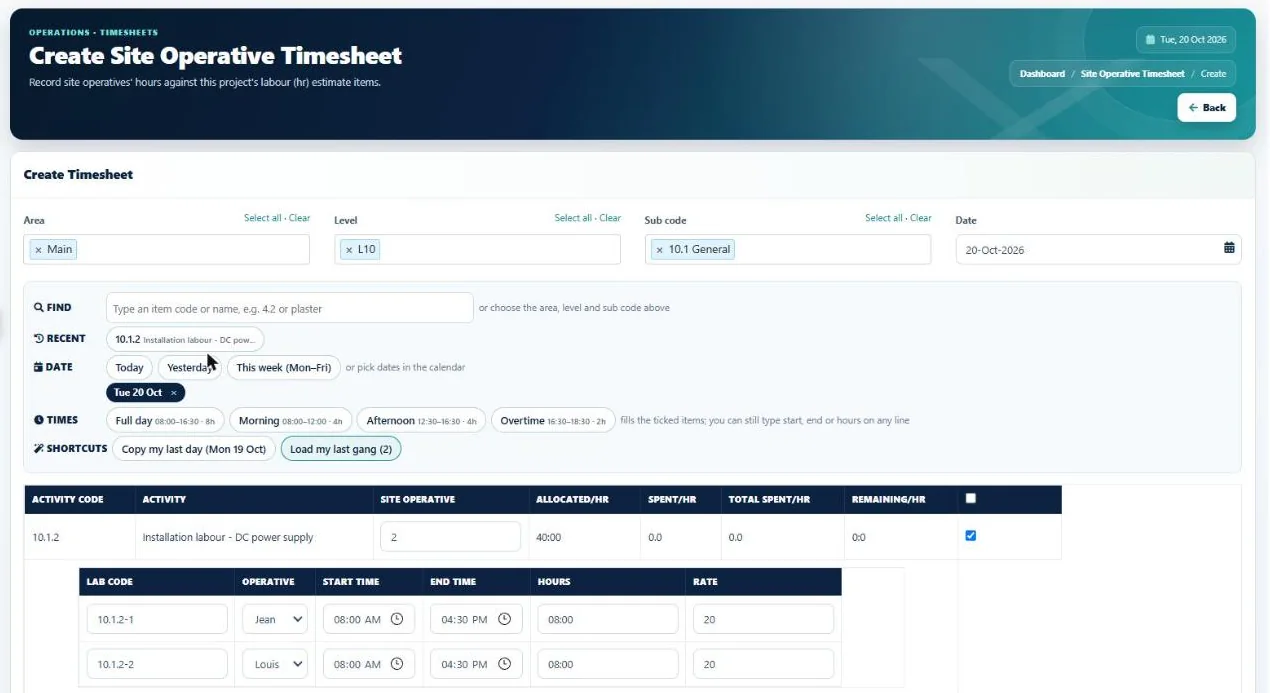Screen dimensions: 1270x693
Task: Apply Overtime 16:30–18:30 times
Action: pyautogui.click(x=553, y=421)
